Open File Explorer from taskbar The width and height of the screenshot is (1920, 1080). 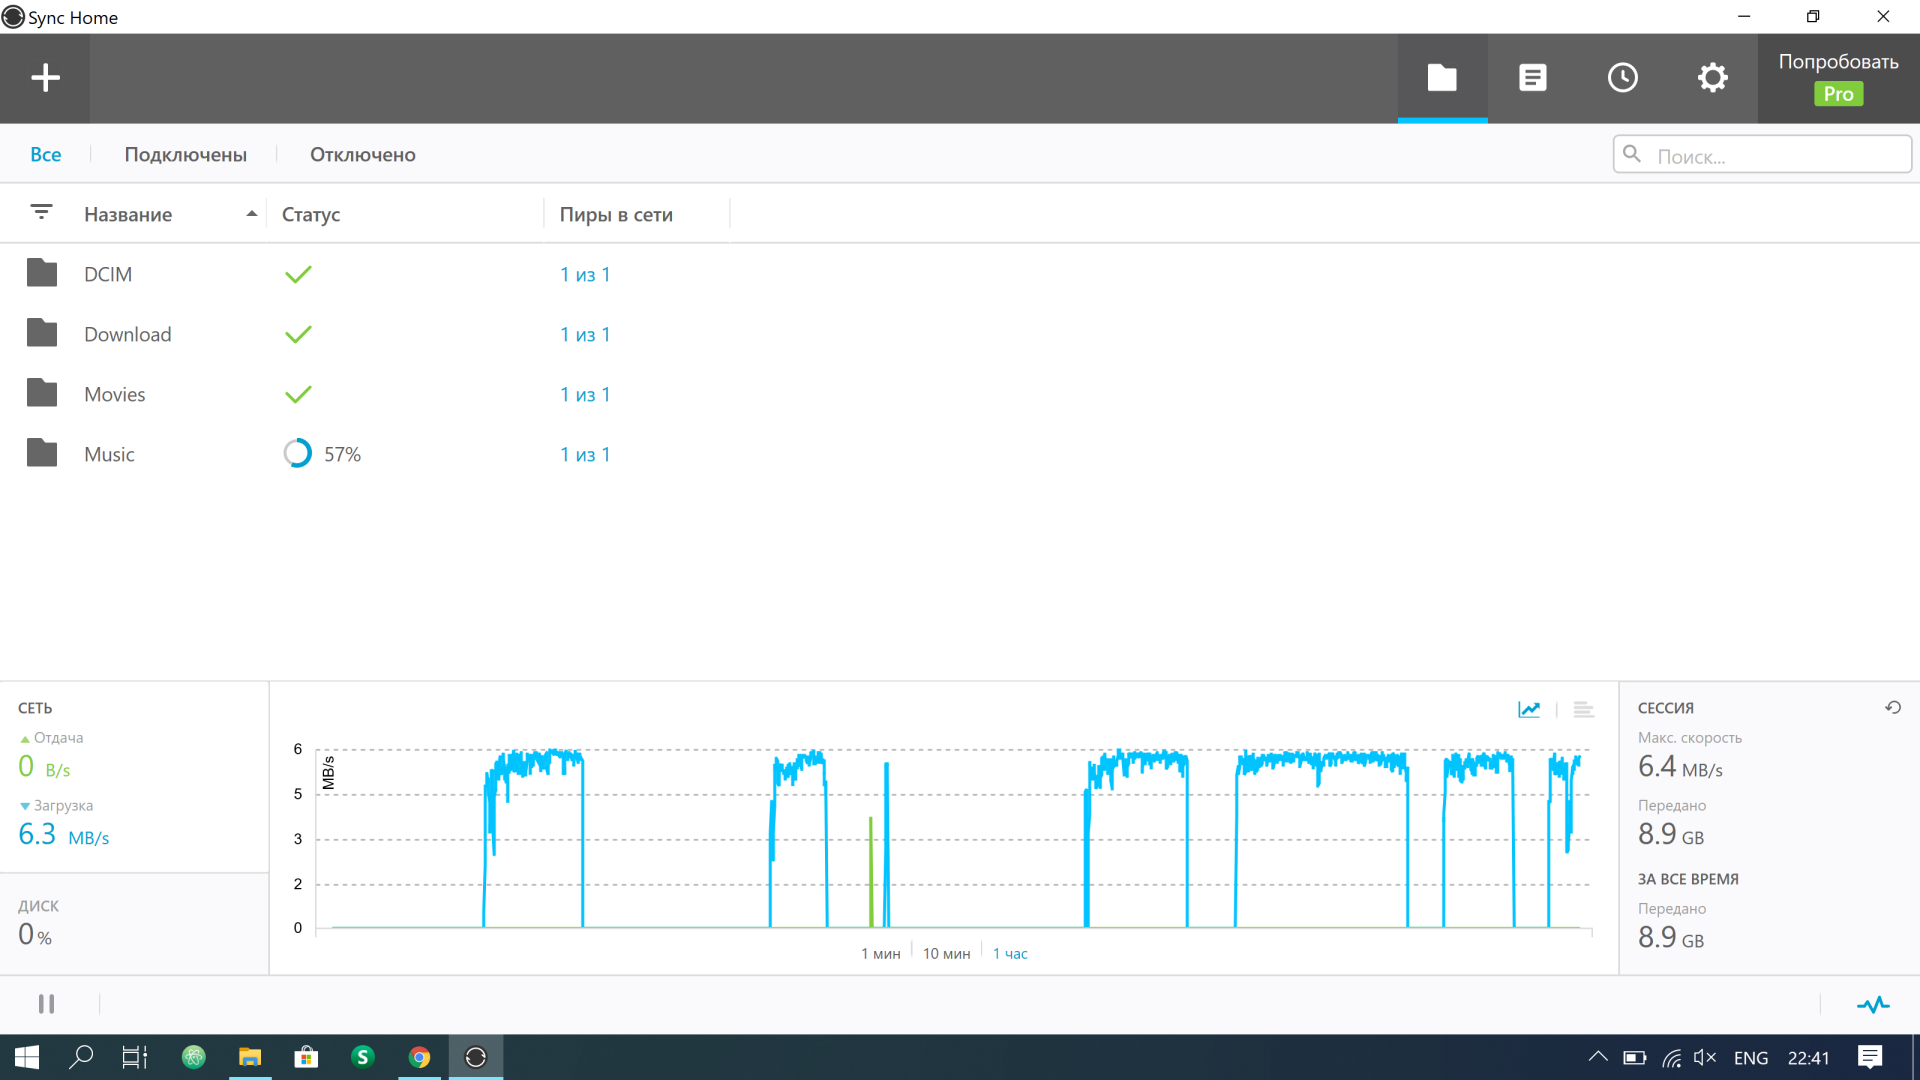tap(250, 1057)
